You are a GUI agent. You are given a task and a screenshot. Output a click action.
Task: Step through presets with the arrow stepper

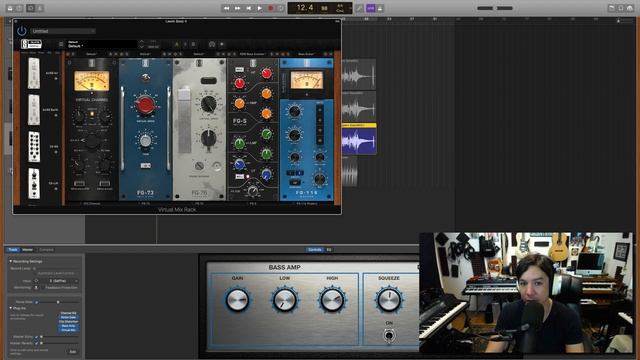(142, 44)
